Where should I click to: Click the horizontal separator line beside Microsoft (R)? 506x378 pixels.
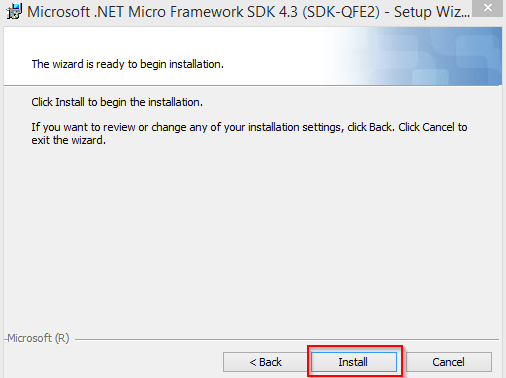coord(287,340)
